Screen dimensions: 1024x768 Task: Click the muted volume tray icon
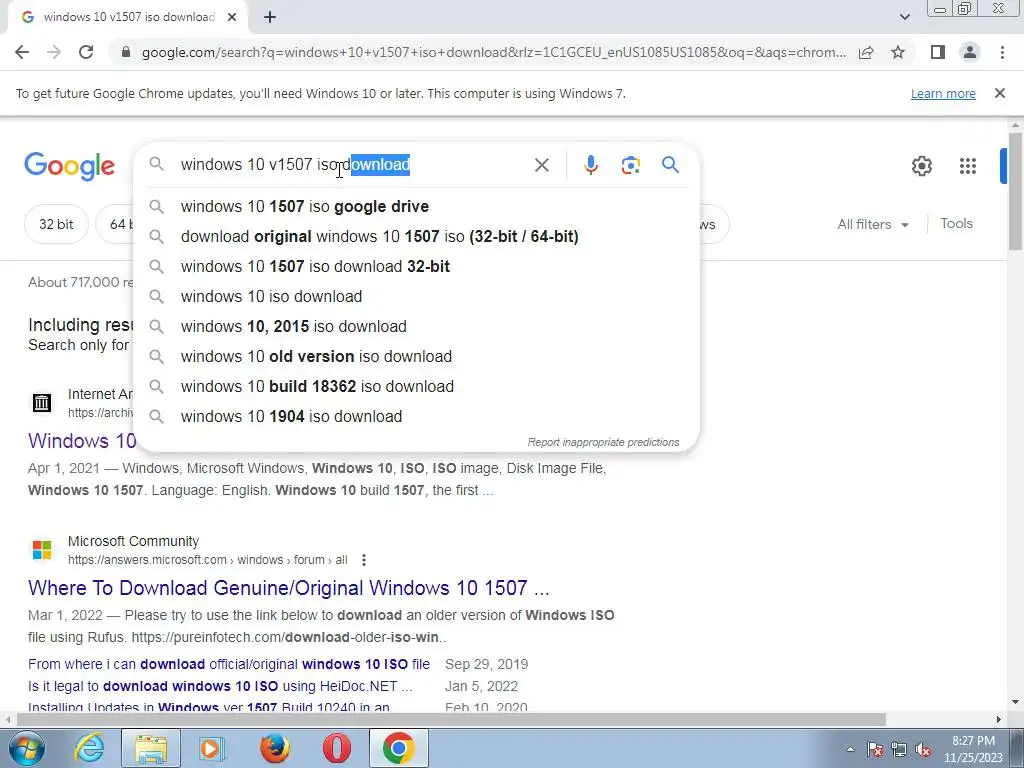923,750
